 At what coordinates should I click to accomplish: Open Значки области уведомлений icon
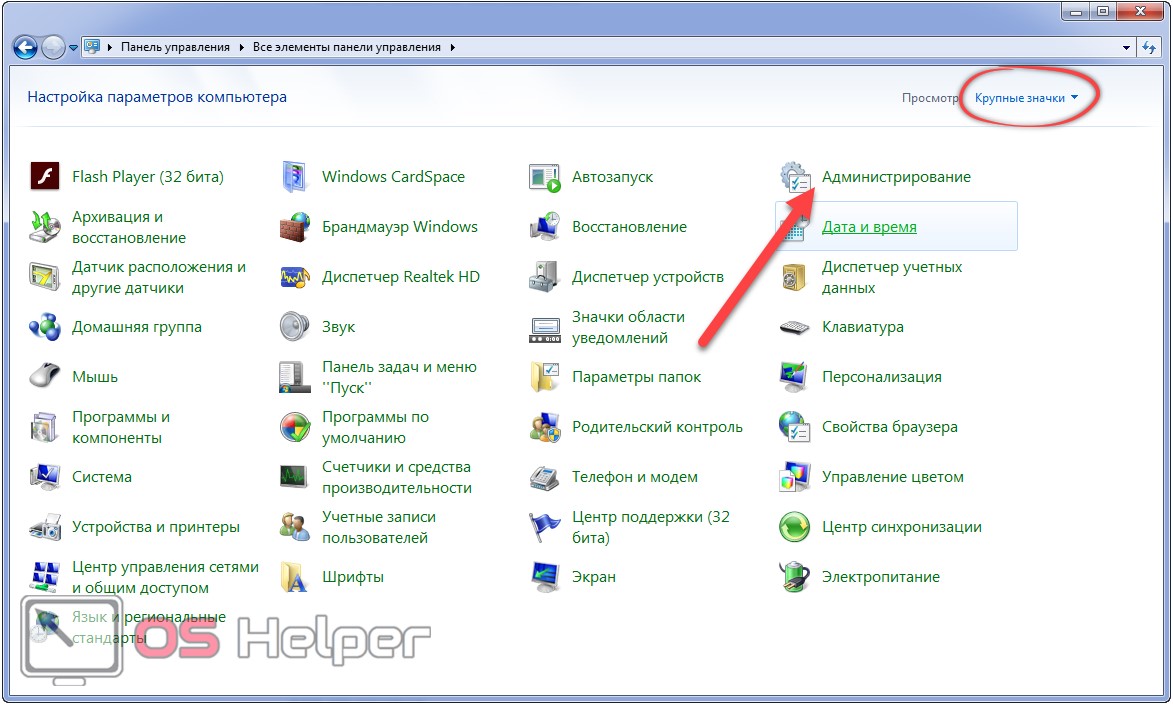click(x=545, y=328)
